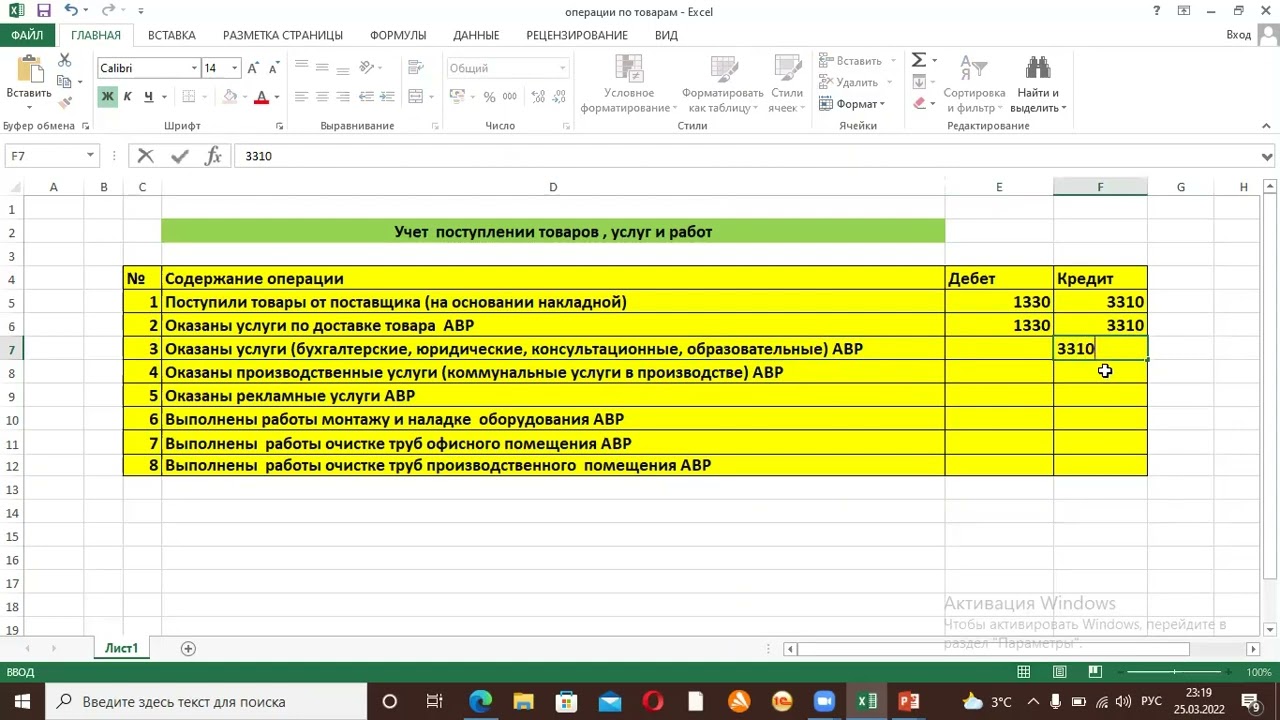Click the increase indent icon

click(388, 97)
